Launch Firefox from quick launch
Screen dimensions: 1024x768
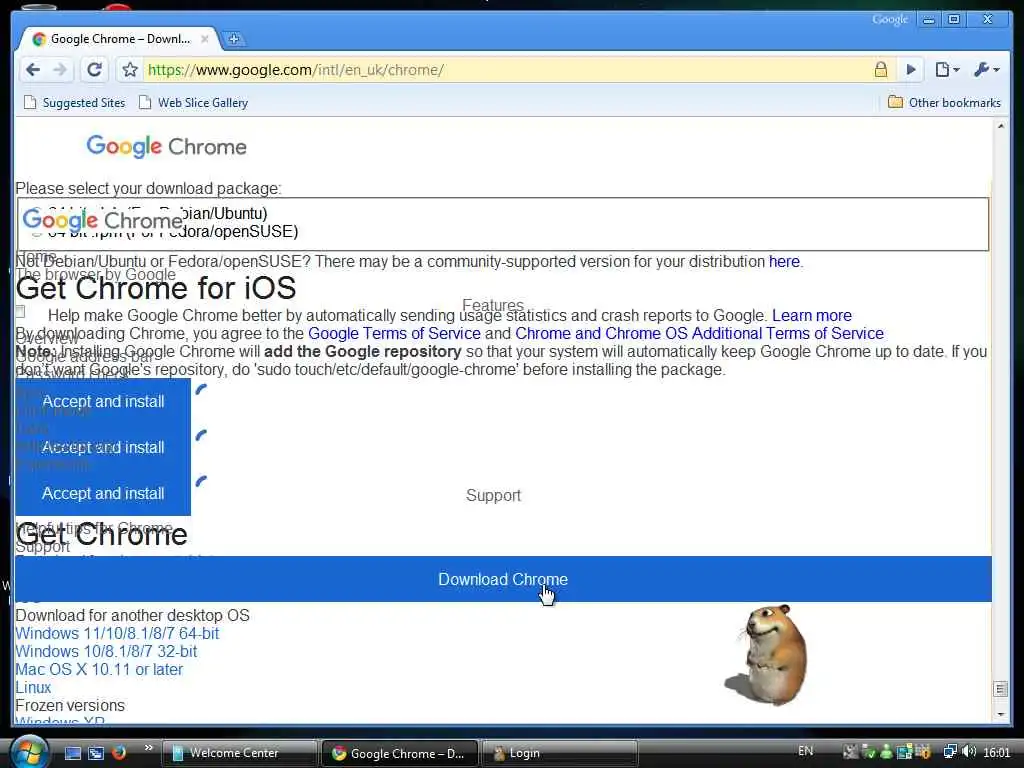[x=119, y=752]
